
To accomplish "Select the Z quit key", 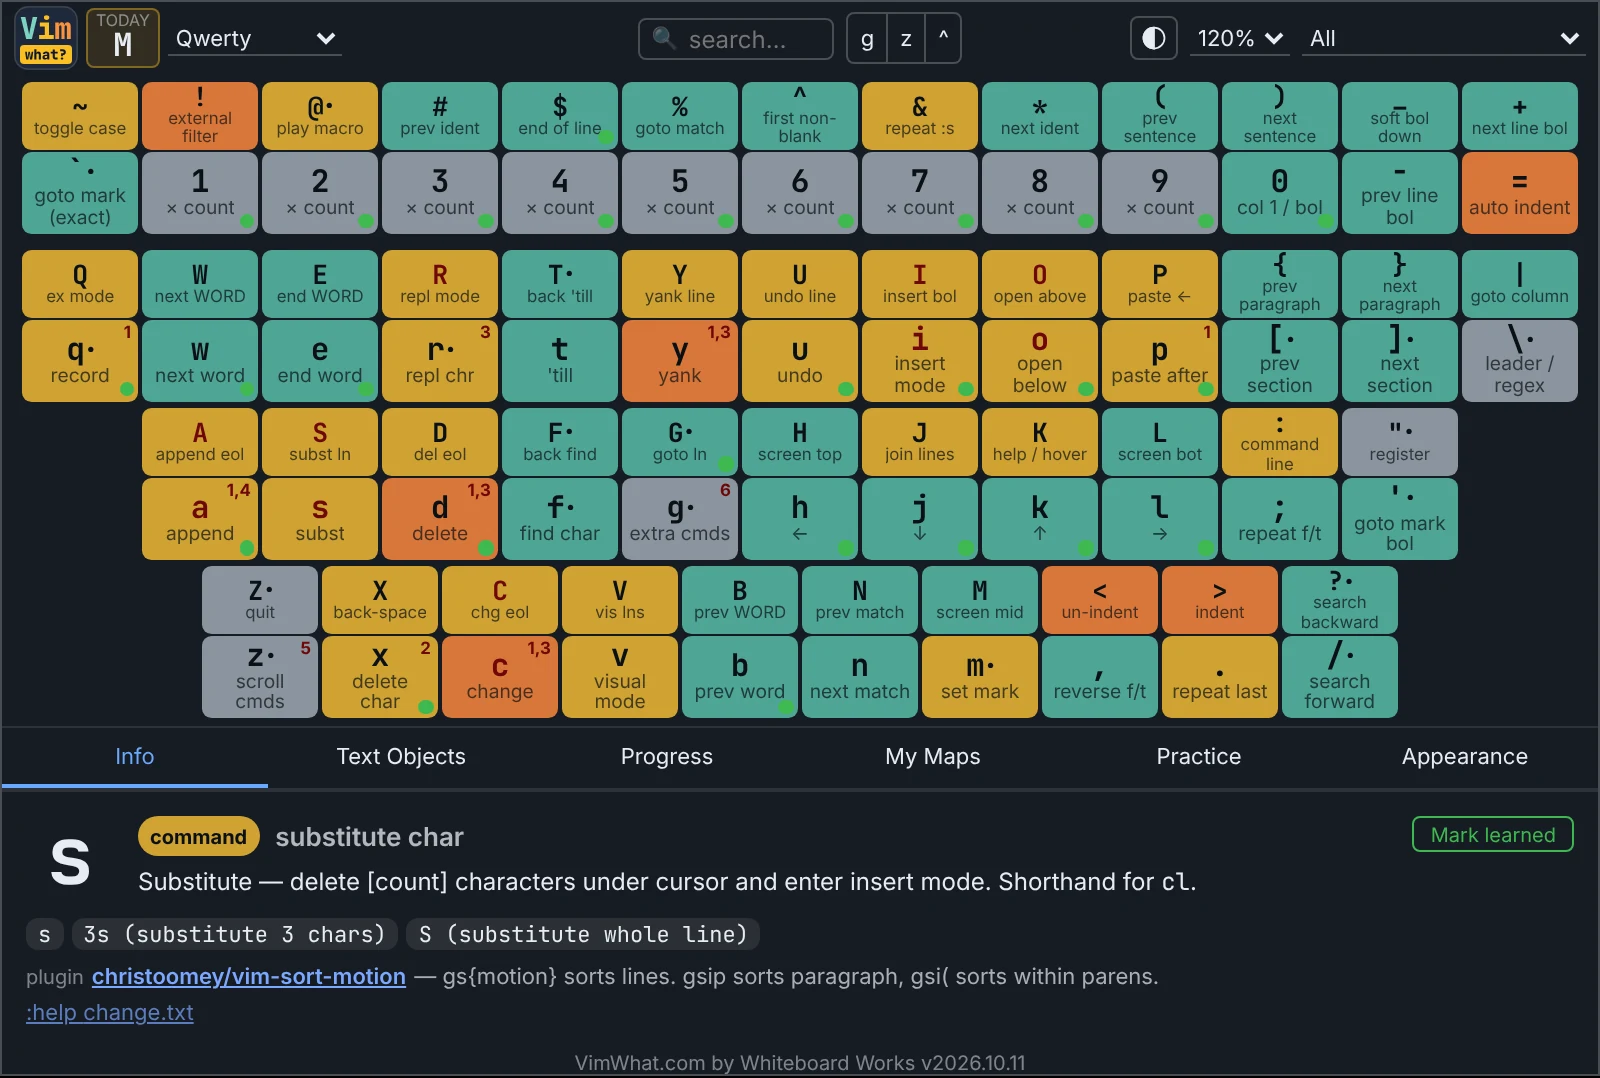I will 260,600.
